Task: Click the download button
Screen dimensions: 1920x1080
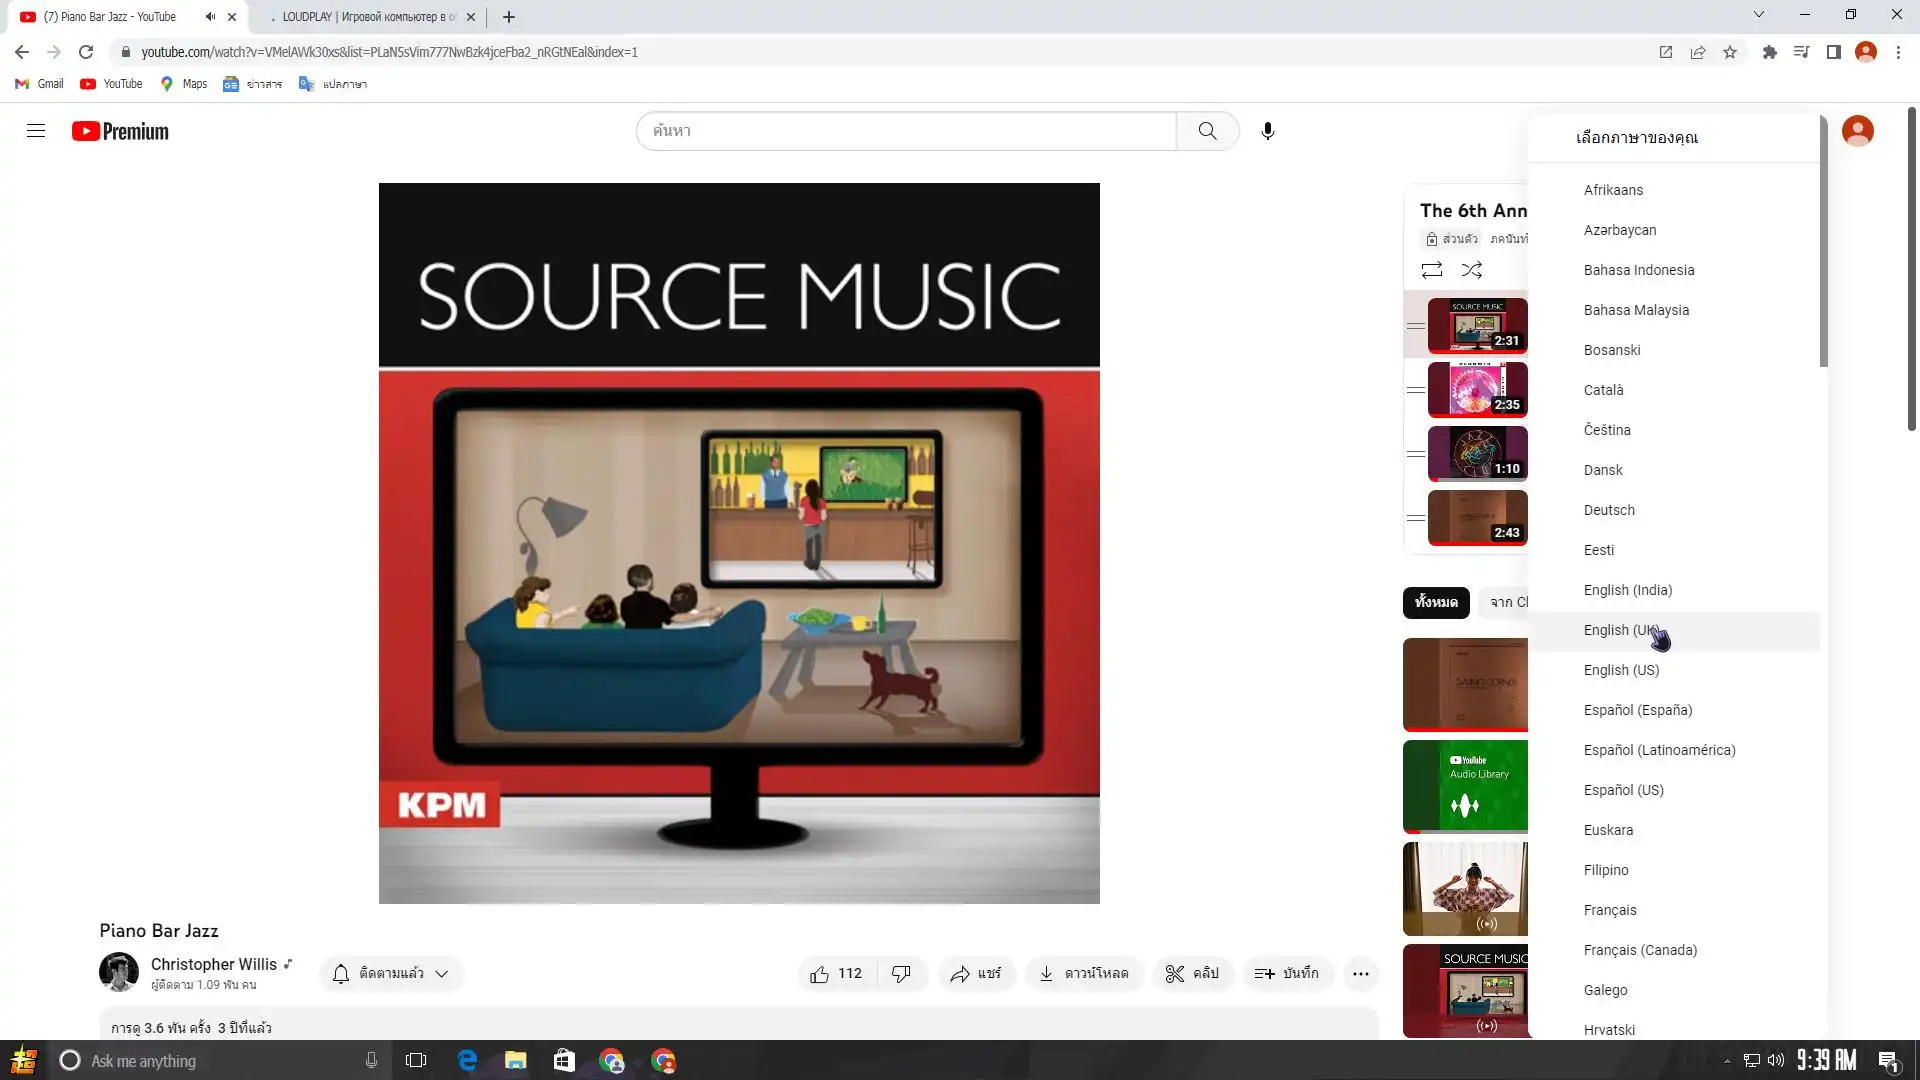Action: coord(1084,974)
